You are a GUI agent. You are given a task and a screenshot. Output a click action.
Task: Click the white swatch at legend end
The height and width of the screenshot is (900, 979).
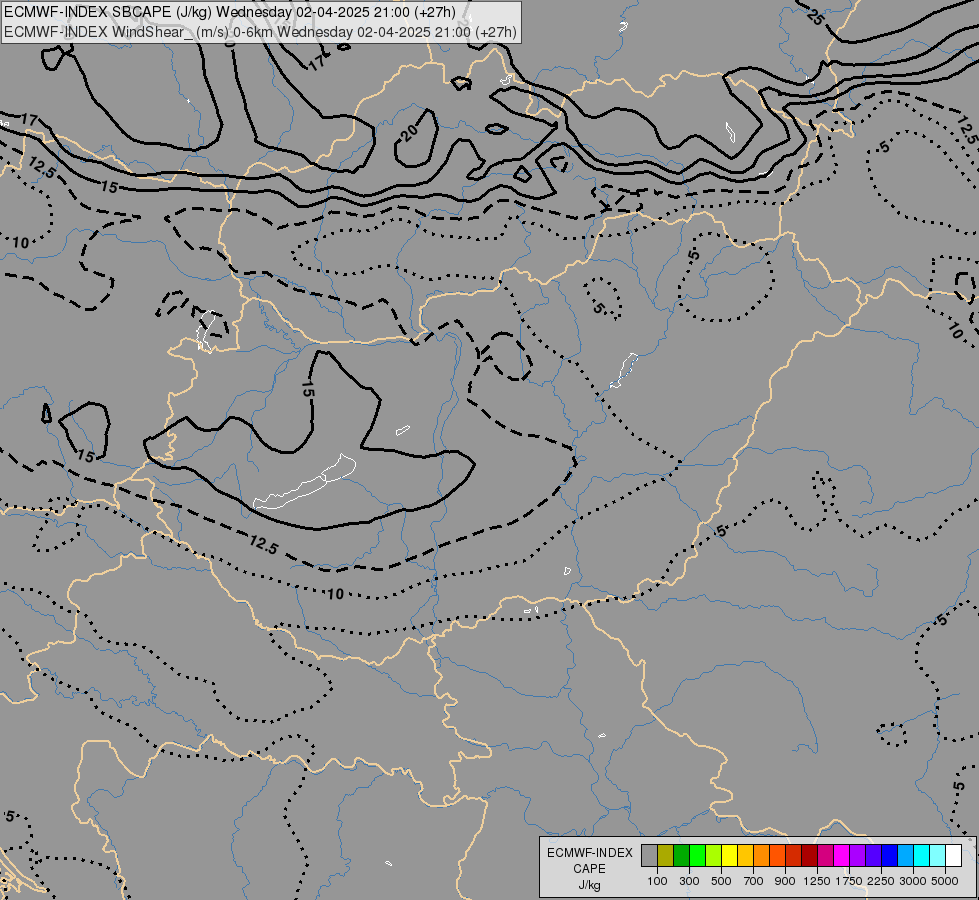954,856
